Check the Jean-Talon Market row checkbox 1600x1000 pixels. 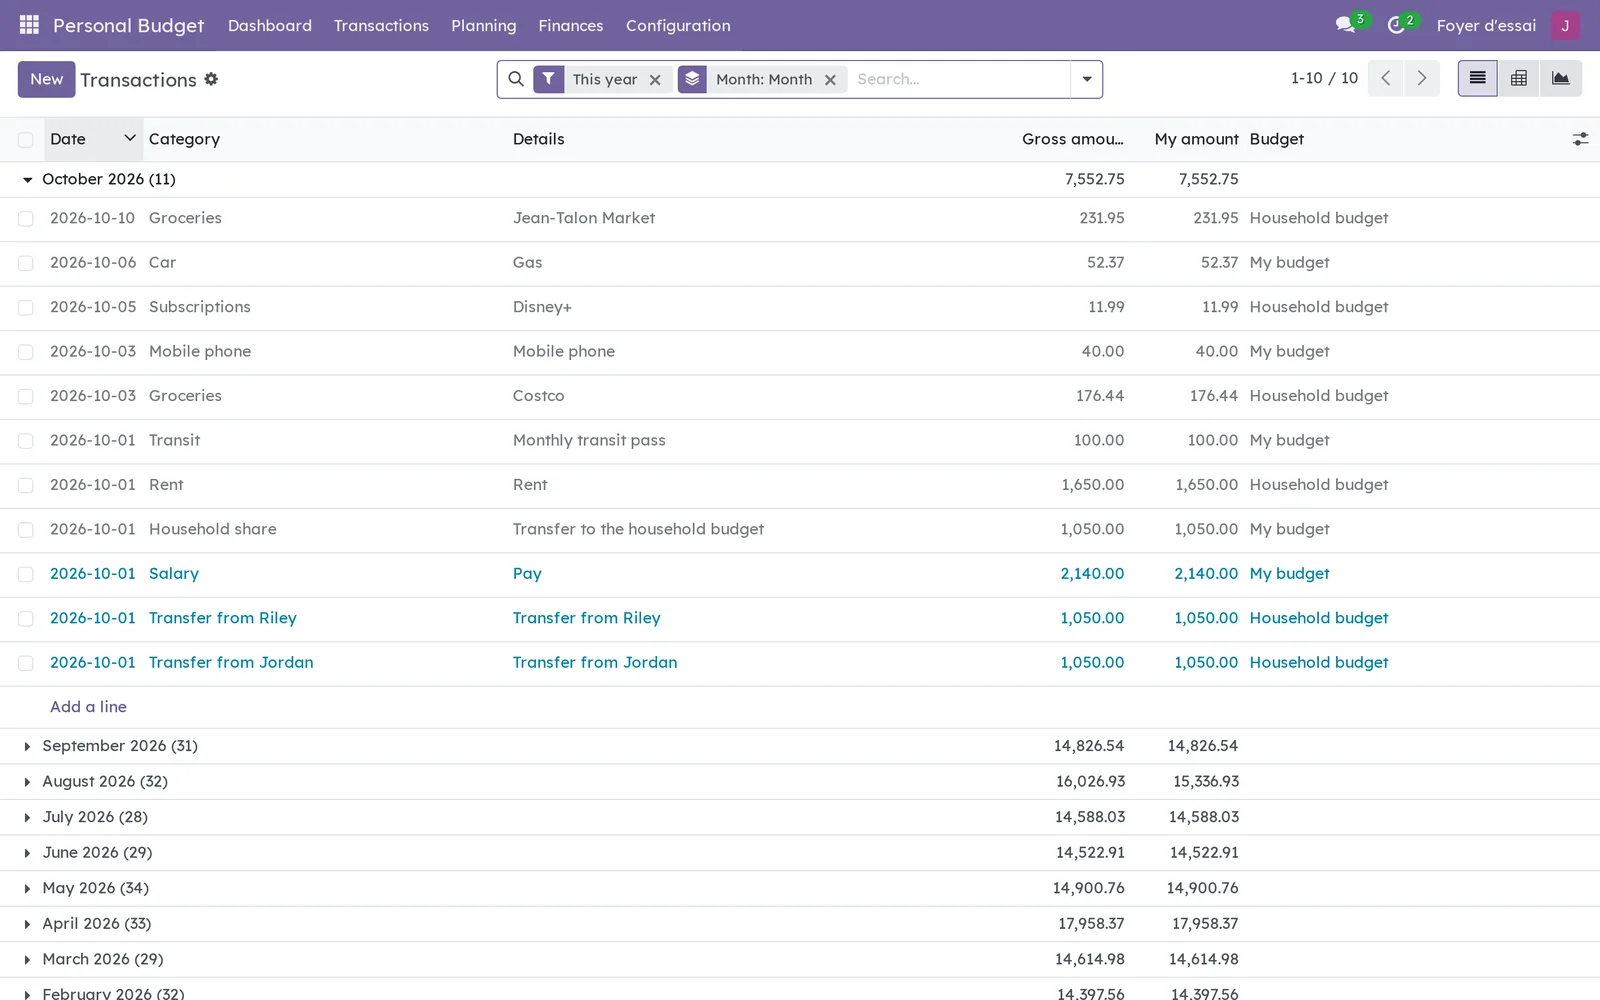pos(26,219)
